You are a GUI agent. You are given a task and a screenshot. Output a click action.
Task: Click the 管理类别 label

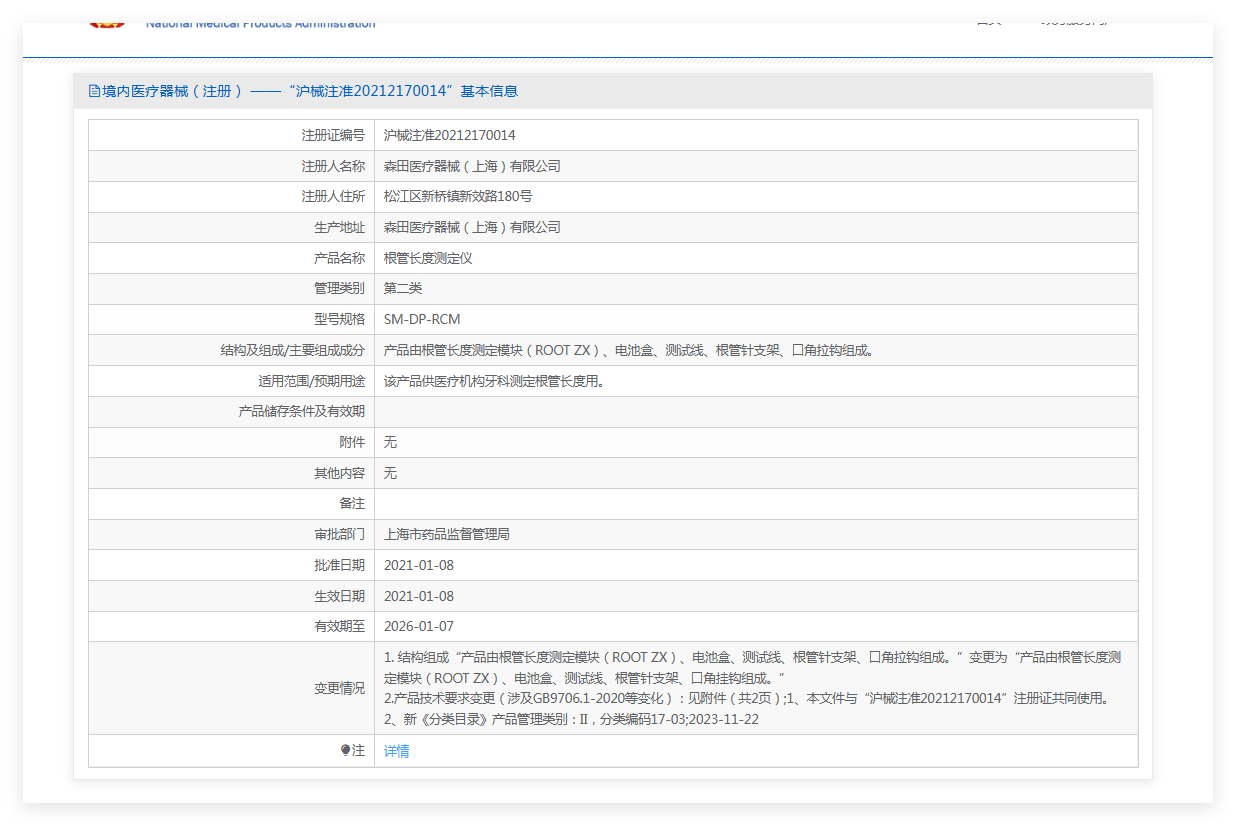pos(339,288)
